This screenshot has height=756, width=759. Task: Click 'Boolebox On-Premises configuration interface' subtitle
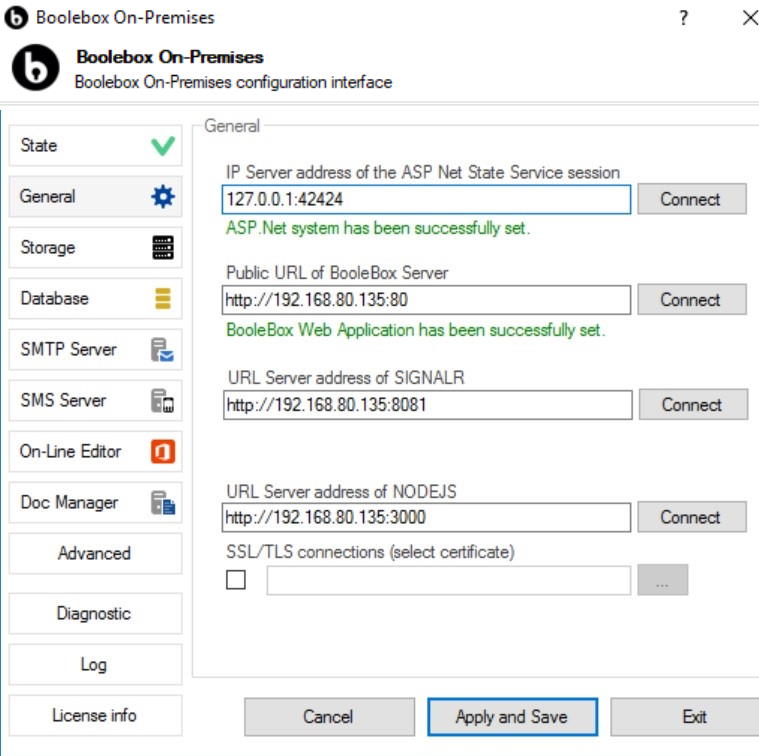[x=233, y=82]
